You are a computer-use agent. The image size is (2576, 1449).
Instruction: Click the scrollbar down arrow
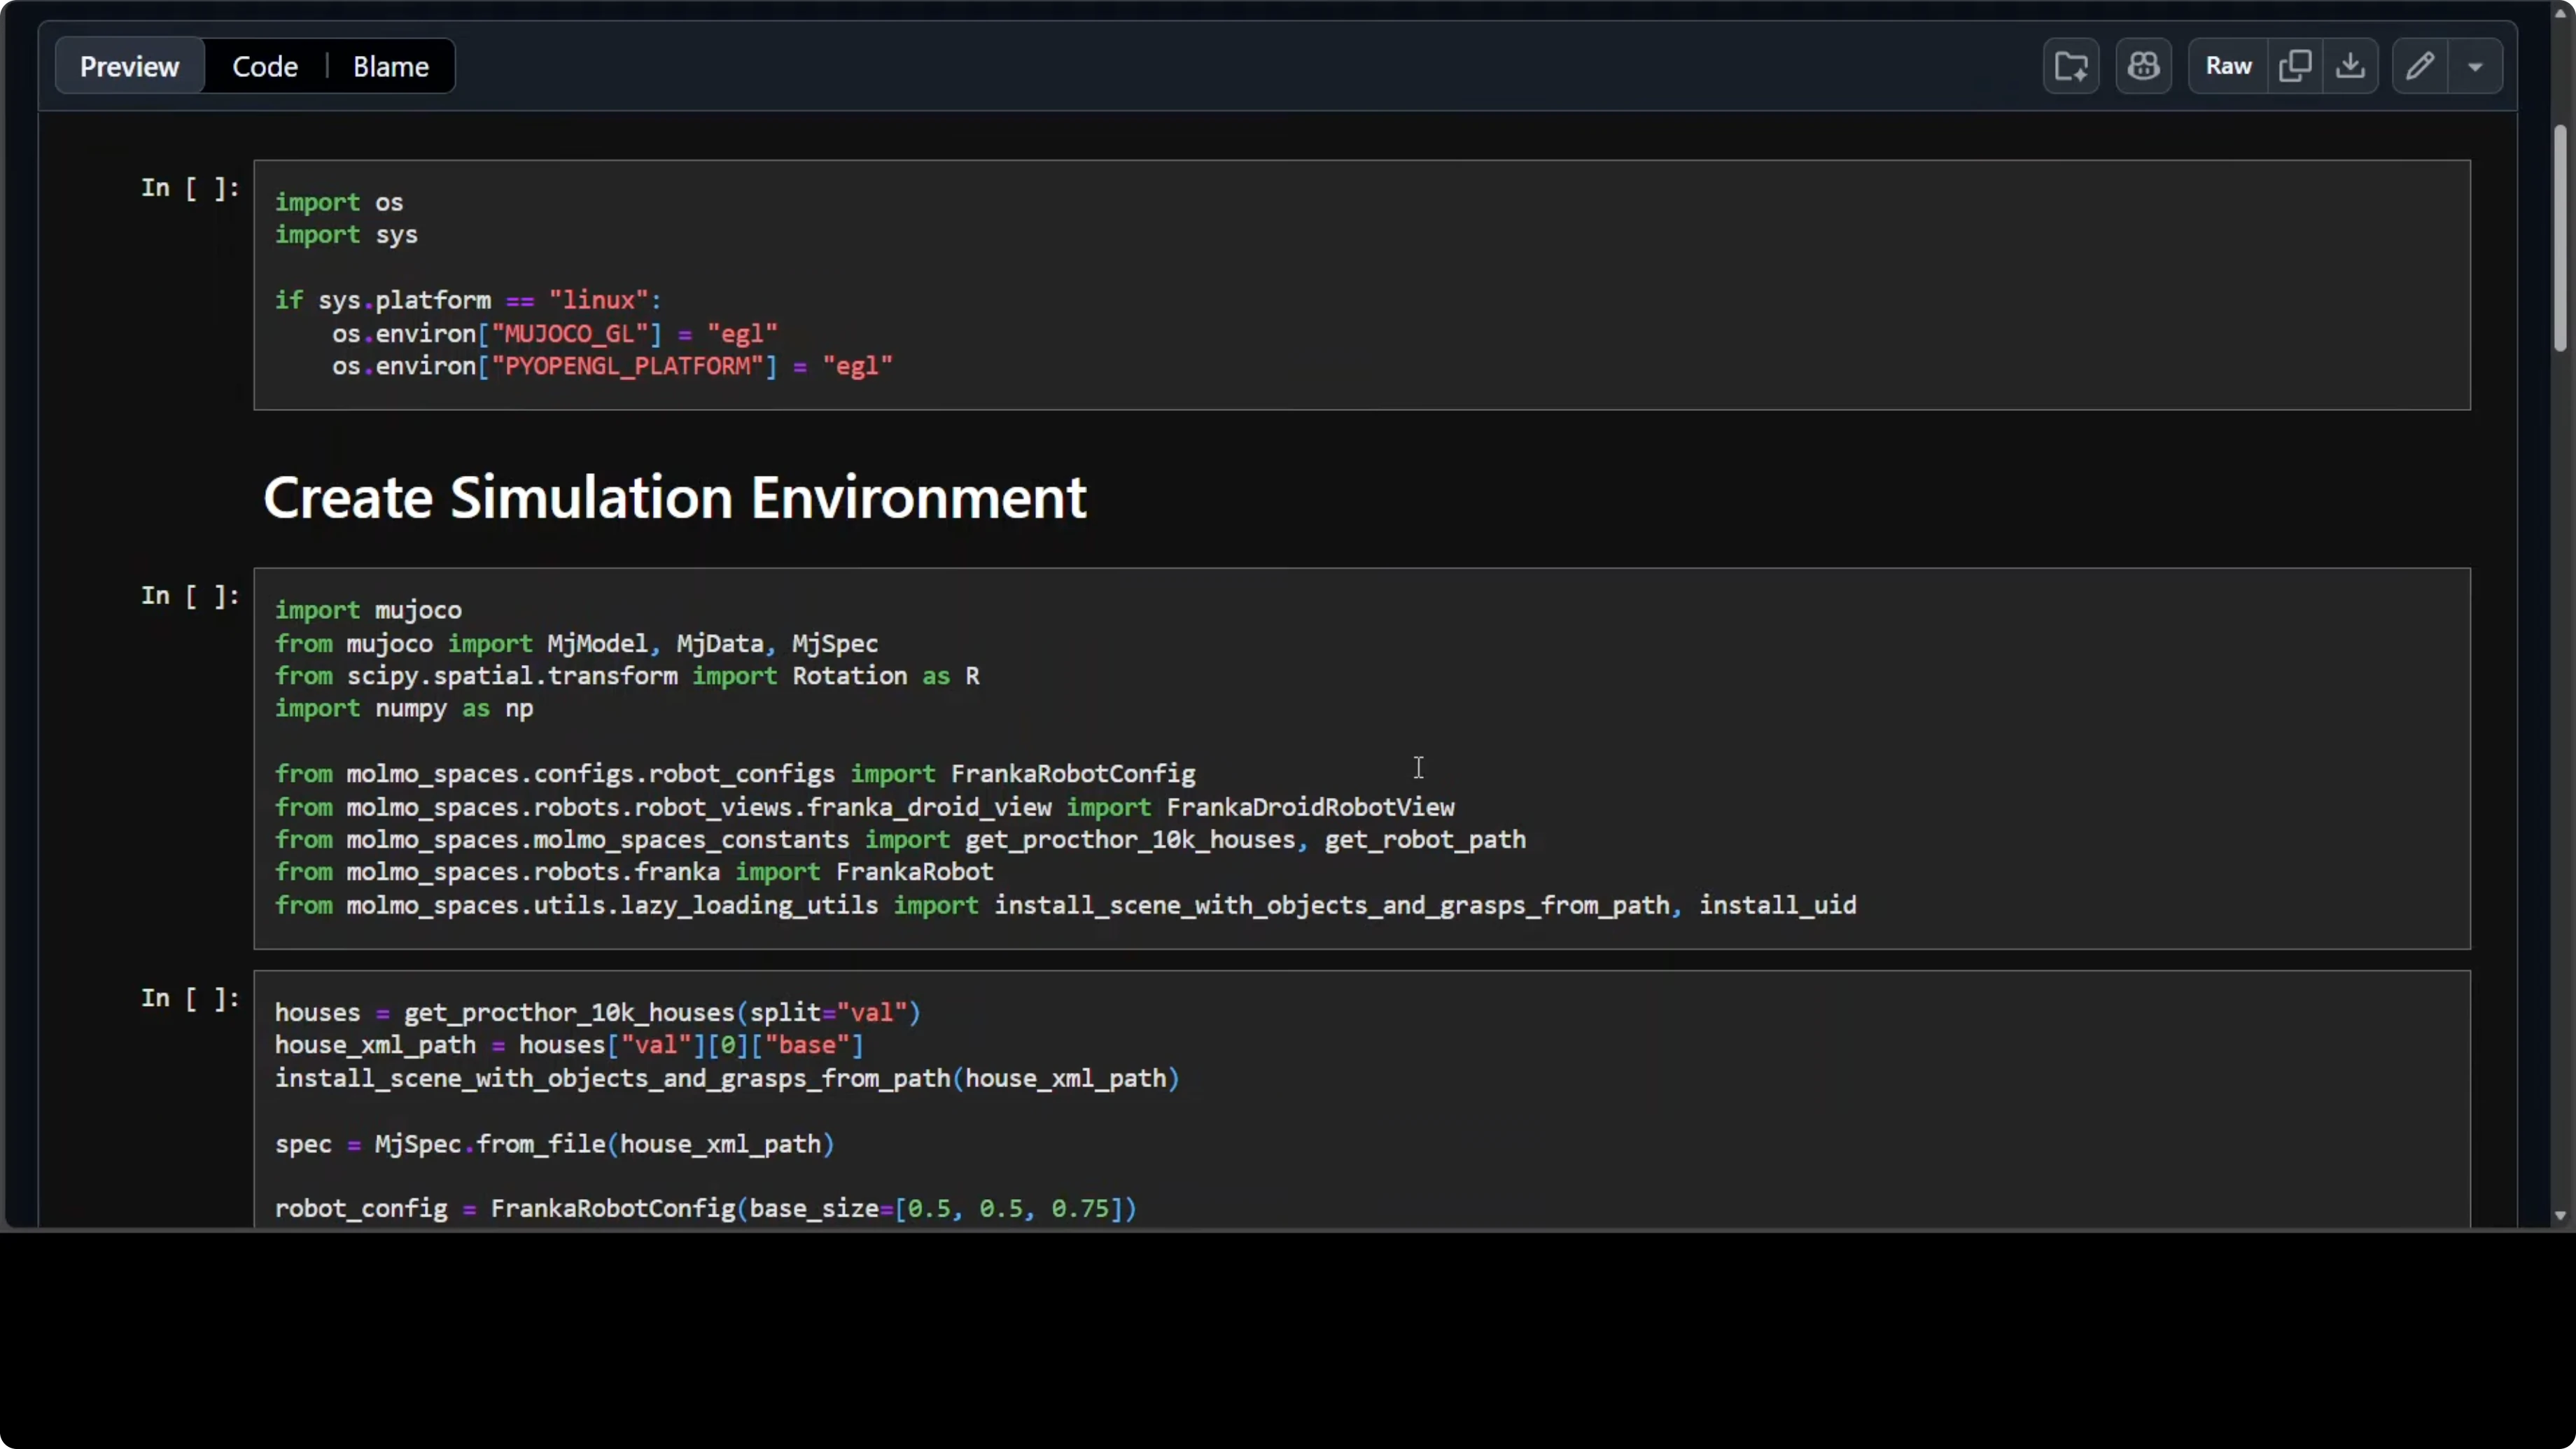(2560, 1216)
